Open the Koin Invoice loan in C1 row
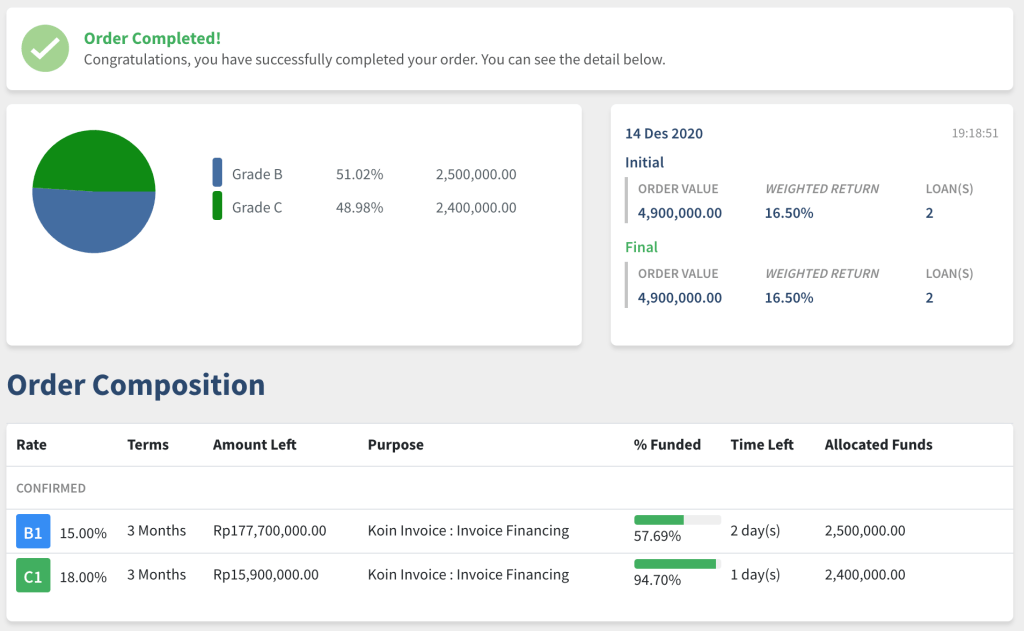The image size is (1024, 631). click(x=468, y=575)
